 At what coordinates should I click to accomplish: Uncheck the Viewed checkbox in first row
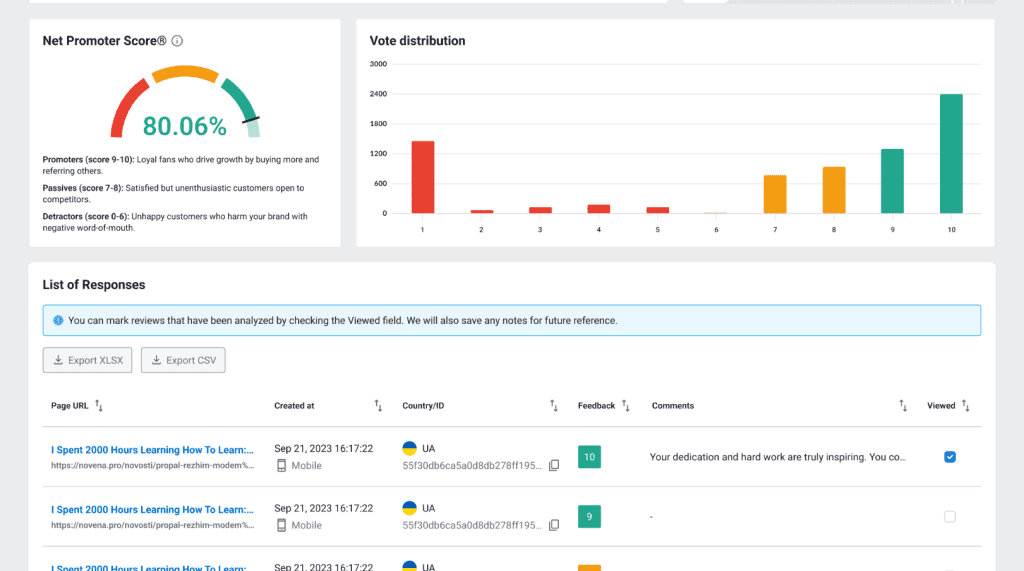[x=950, y=457]
